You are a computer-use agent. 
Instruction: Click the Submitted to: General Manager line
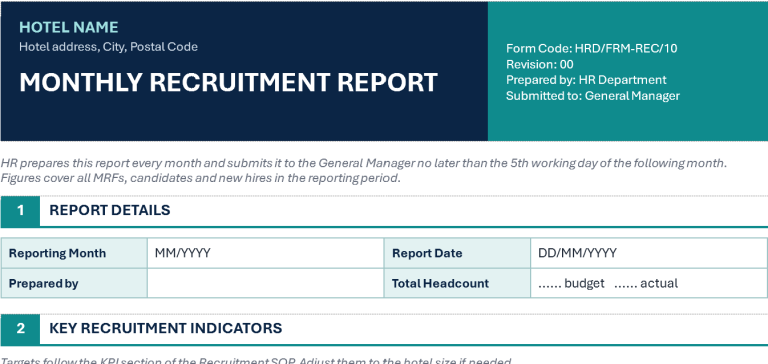[x=593, y=96]
